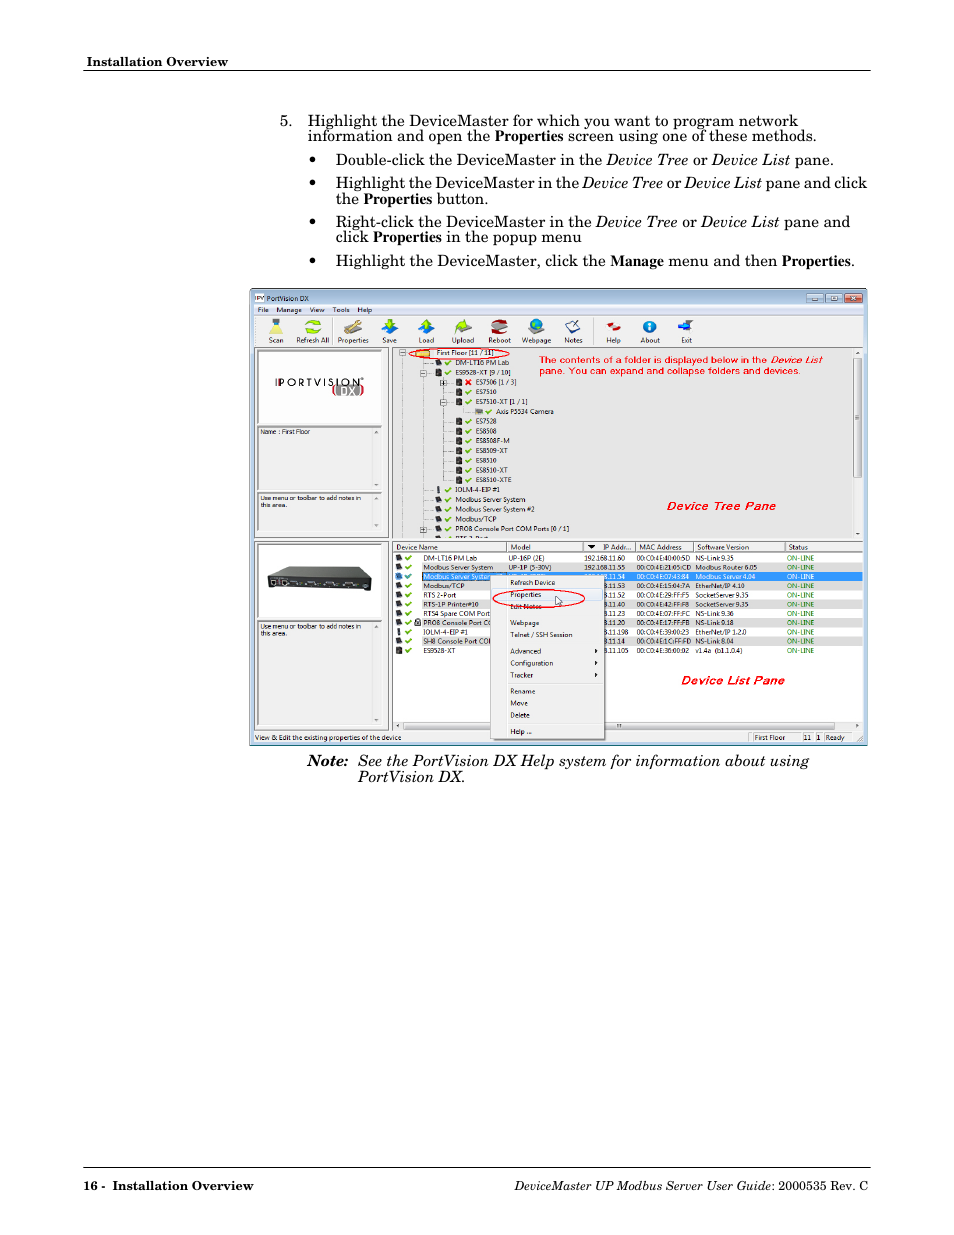Screen dimensions: 954x1235
Task: Open the Help menu in menu bar
Action: tap(365, 310)
